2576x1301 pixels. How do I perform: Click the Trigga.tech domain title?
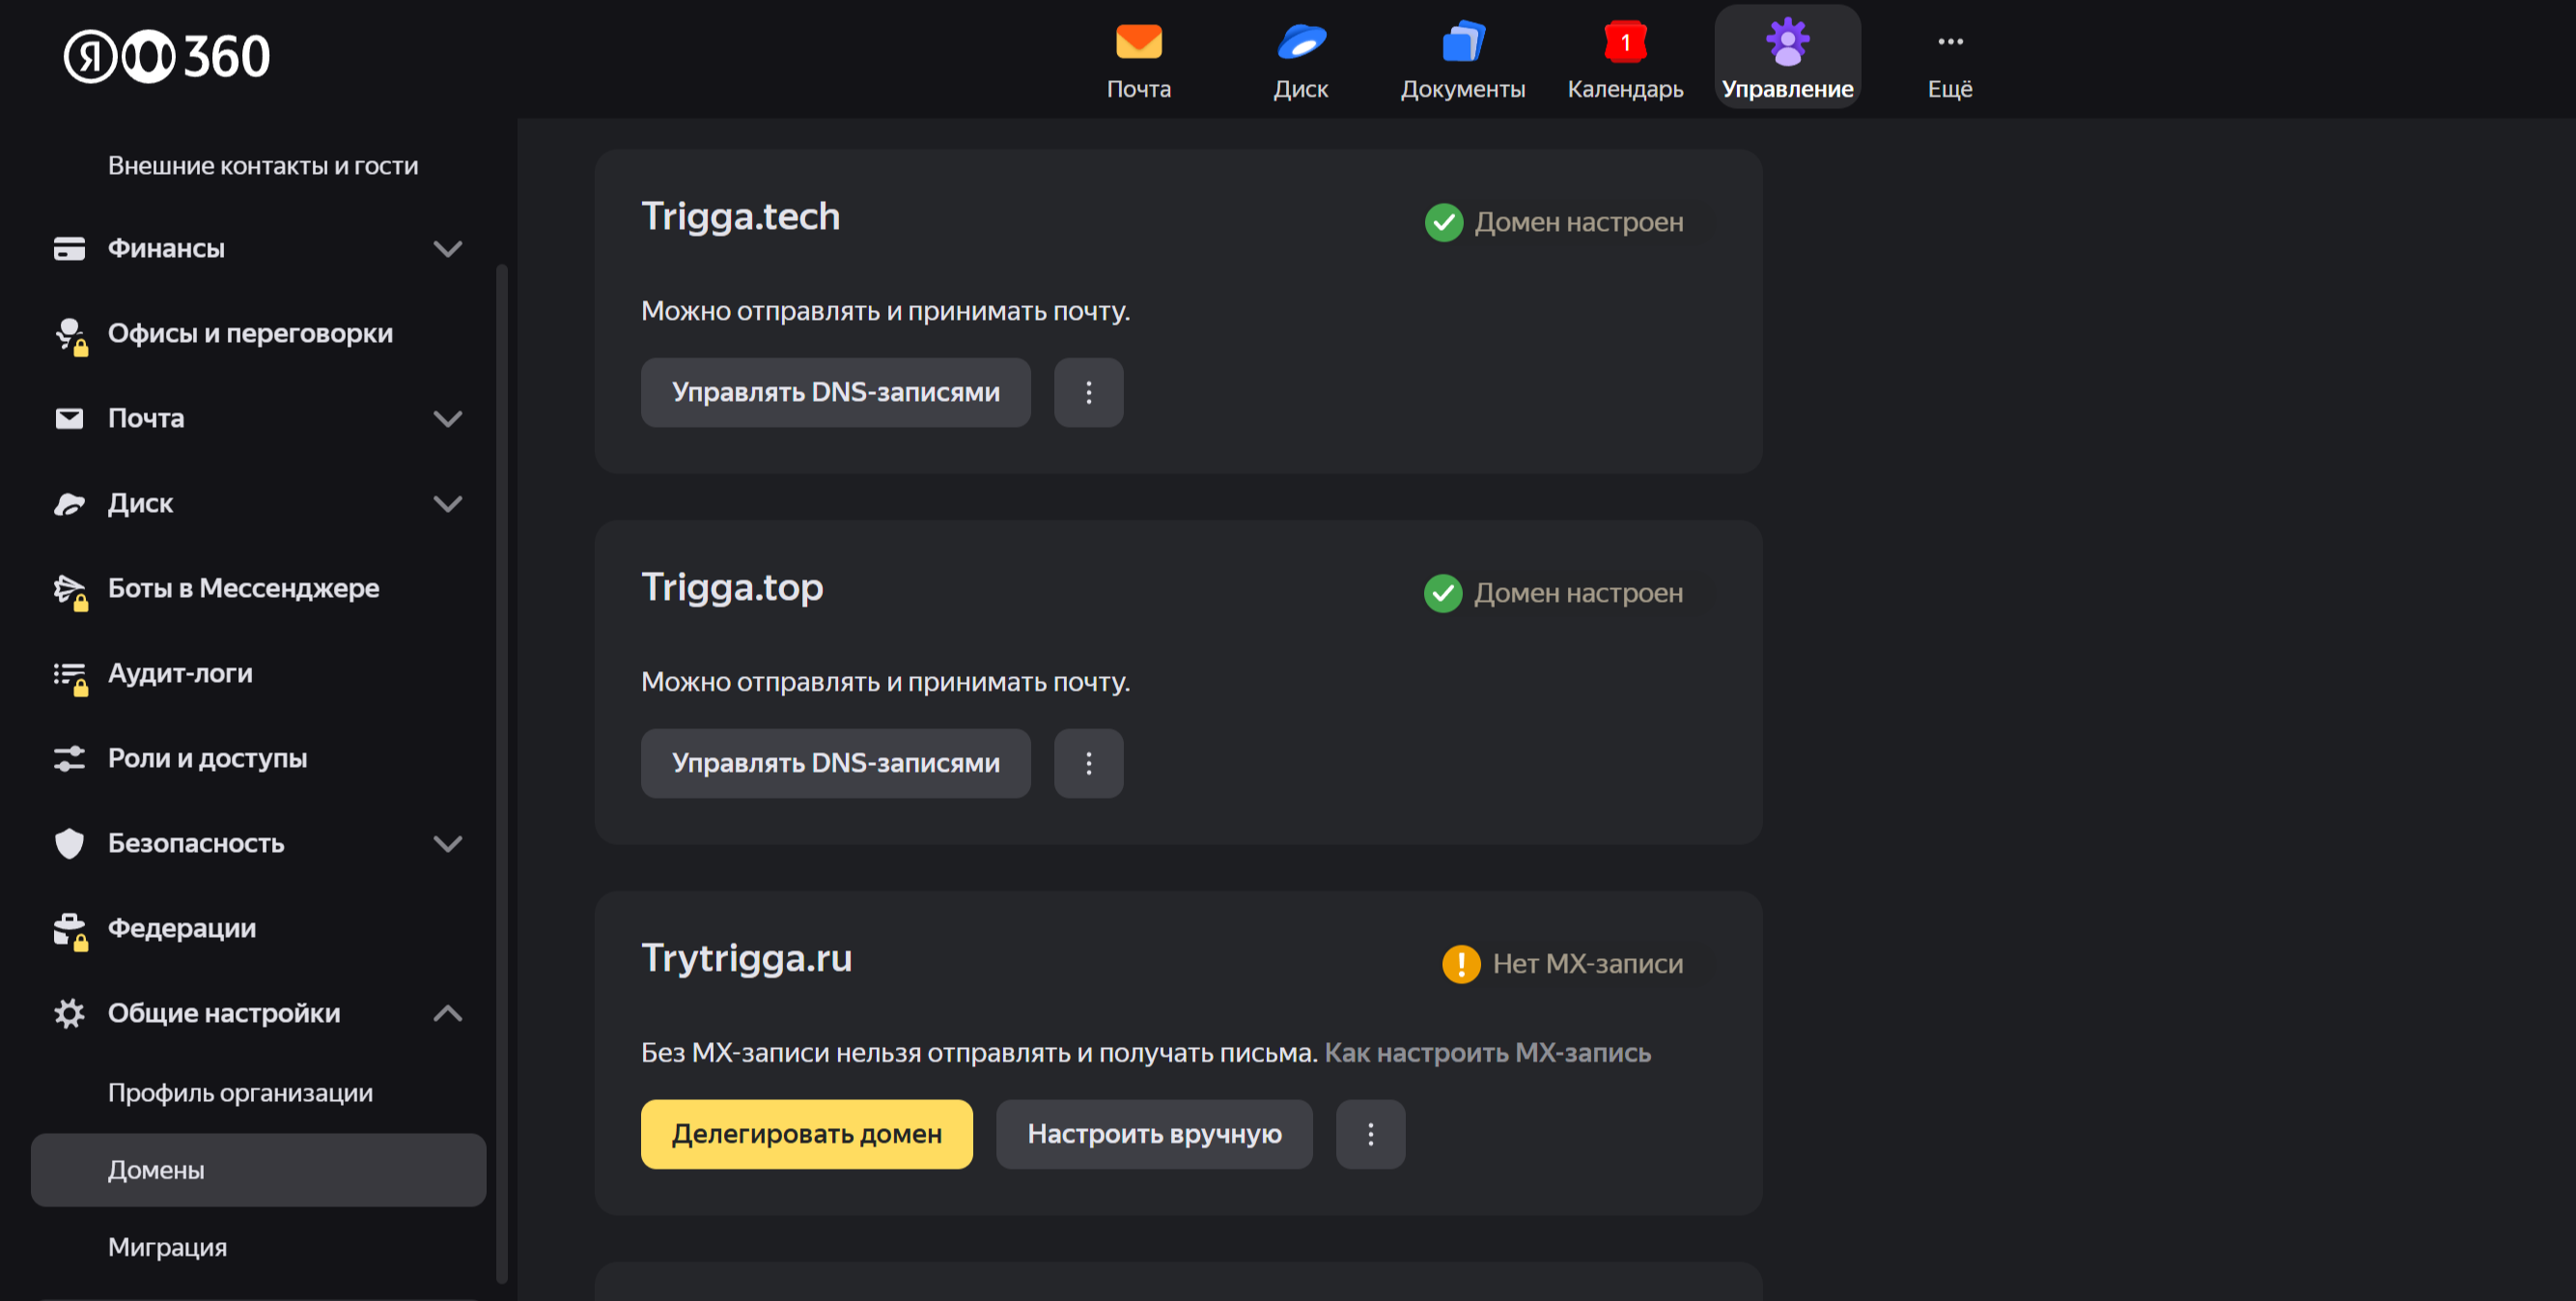[740, 217]
